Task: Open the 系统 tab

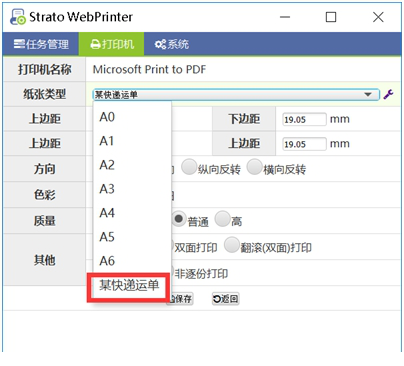Action: pyautogui.click(x=172, y=44)
